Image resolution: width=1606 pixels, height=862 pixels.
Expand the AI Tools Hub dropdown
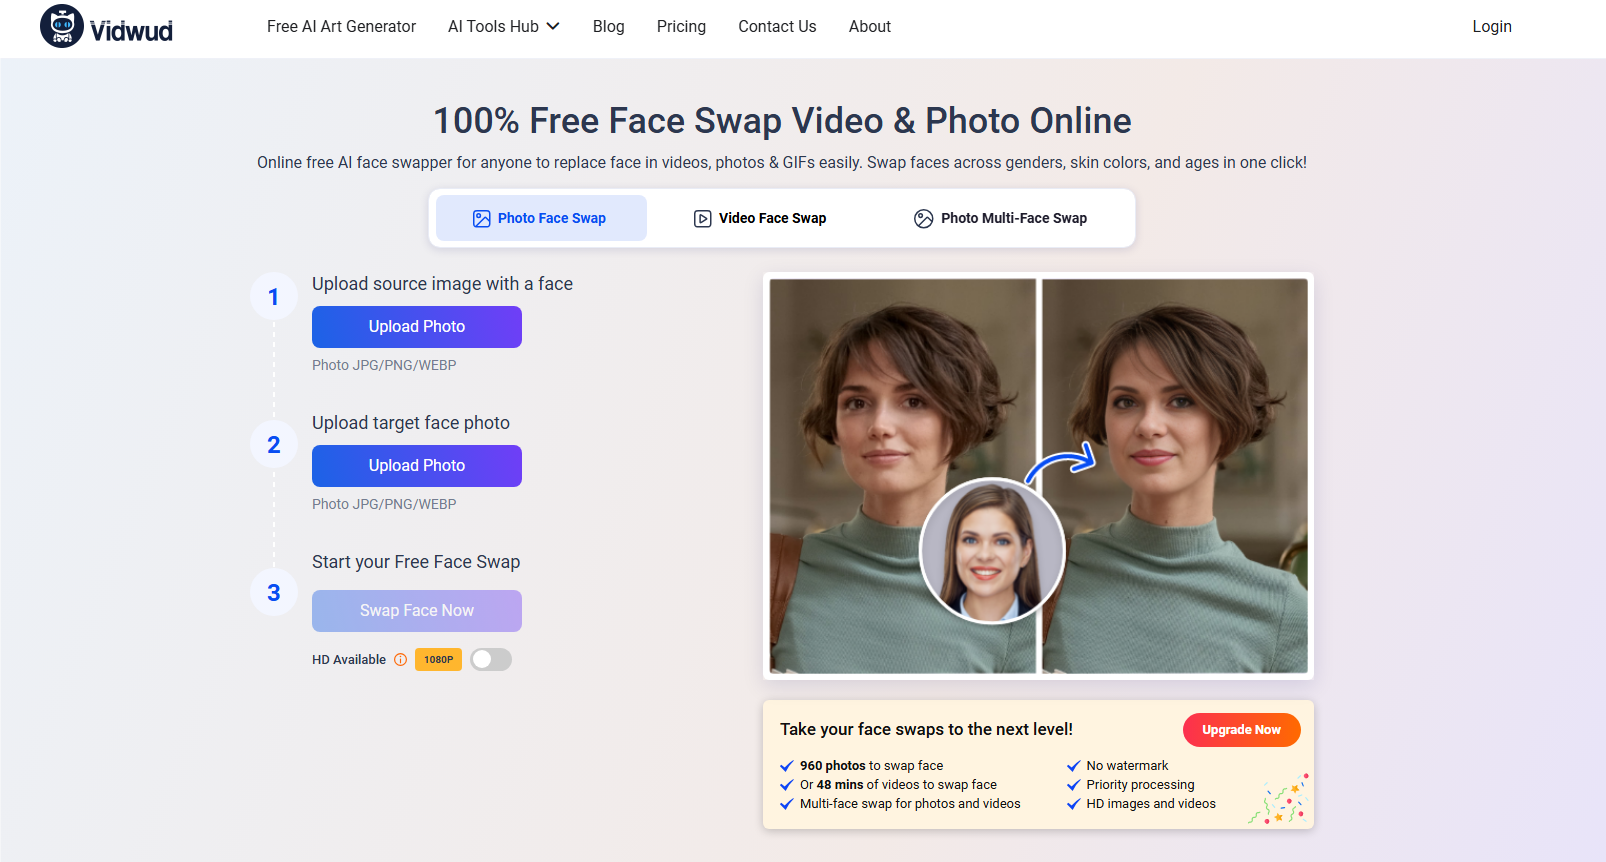tap(504, 27)
